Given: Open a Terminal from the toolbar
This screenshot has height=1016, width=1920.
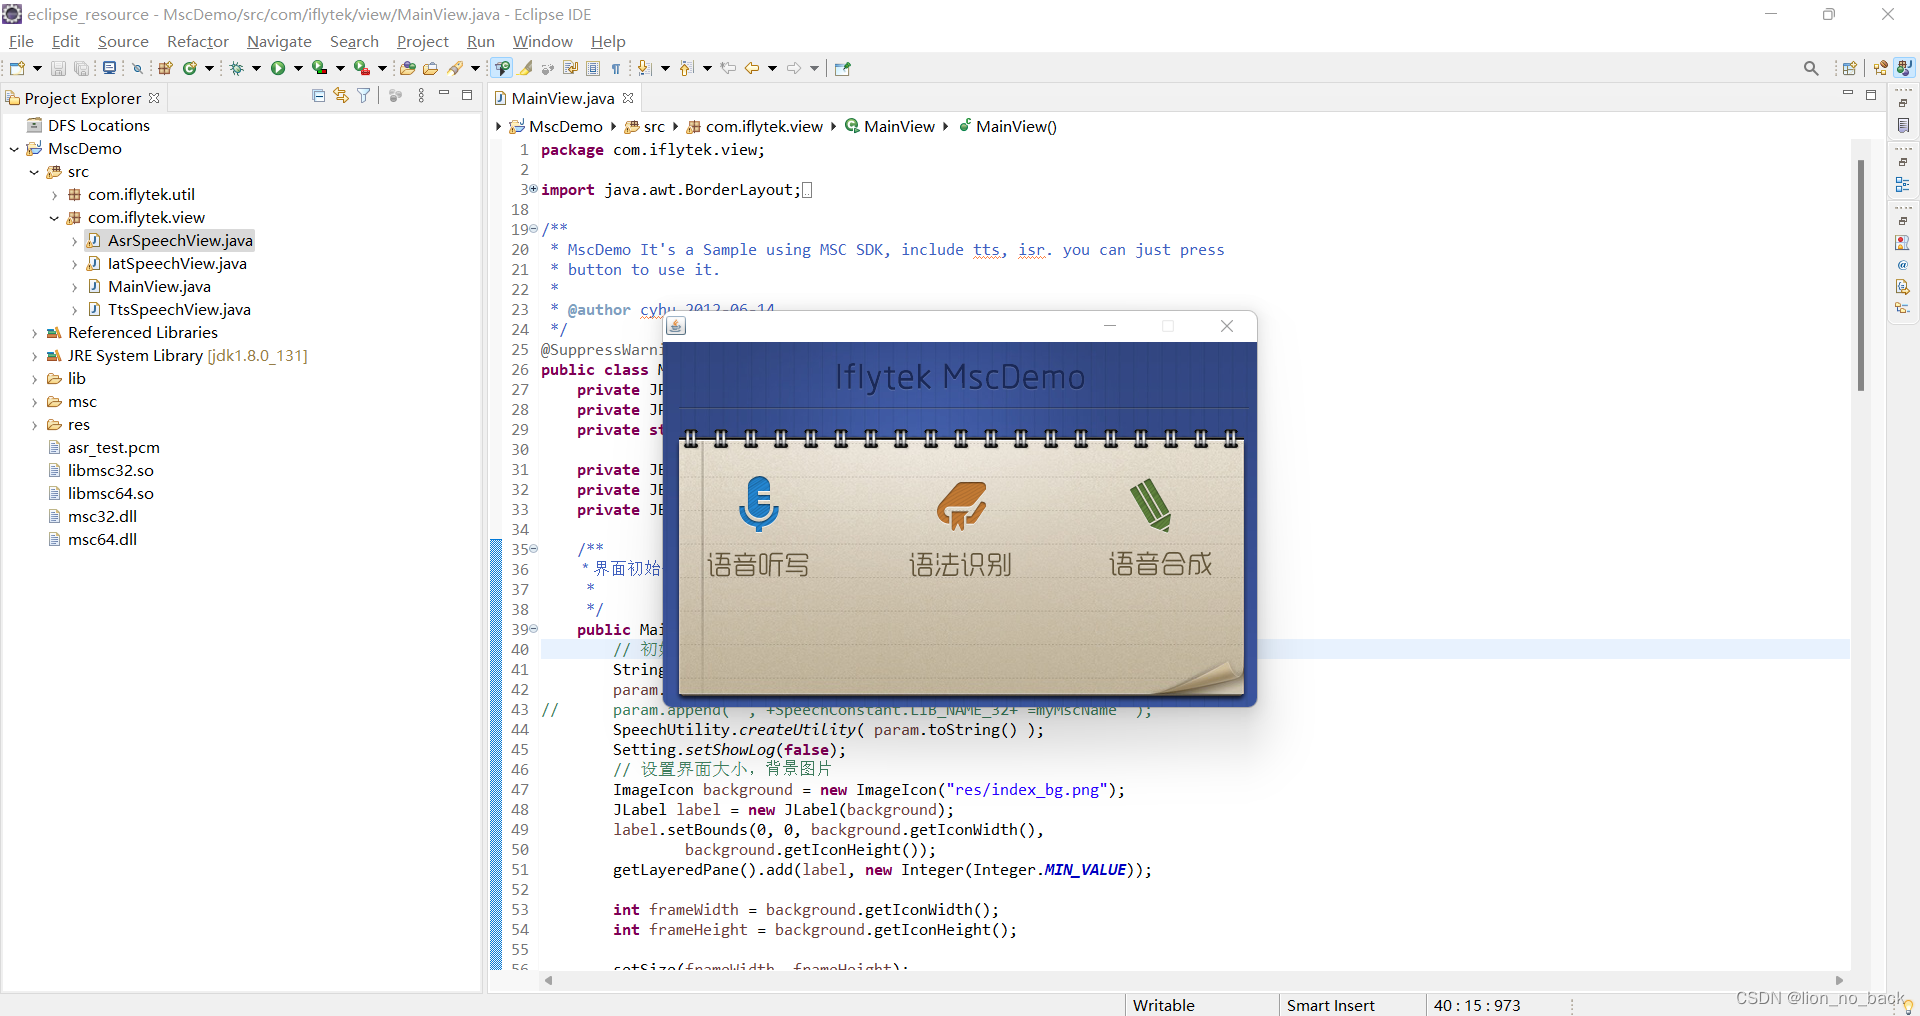Looking at the screenshot, I should point(109,68).
